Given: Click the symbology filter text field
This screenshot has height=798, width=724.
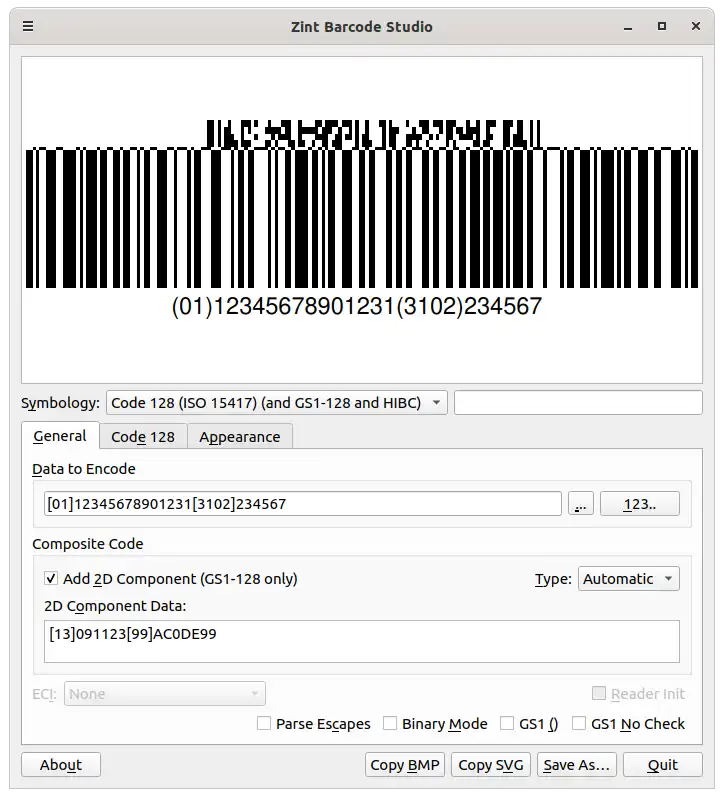Looking at the screenshot, I should click(x=578, y=403).
